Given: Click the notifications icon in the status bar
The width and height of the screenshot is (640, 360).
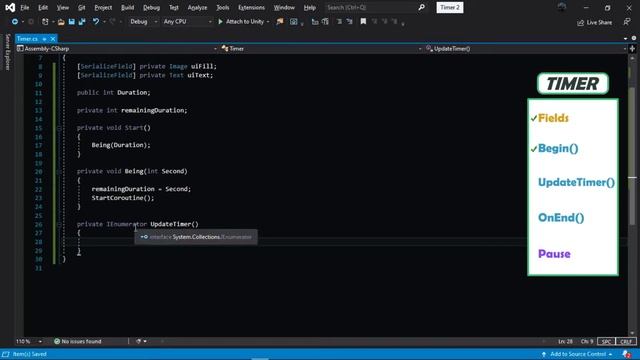Looking at the screenshot, I should 627,354.
